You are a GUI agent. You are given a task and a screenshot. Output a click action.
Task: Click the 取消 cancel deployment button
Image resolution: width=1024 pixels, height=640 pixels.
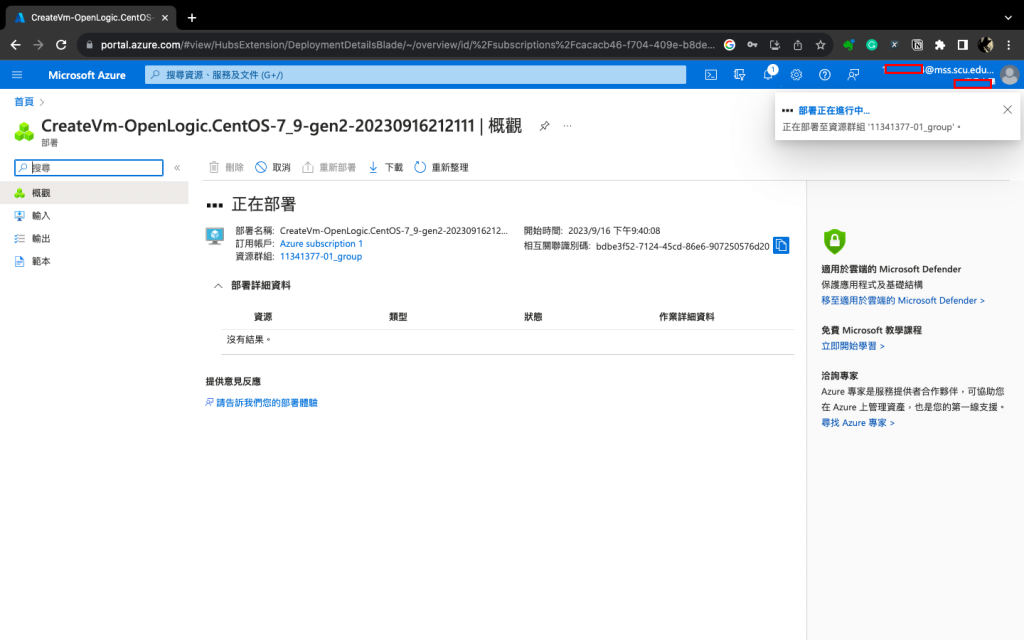point(273,167)
